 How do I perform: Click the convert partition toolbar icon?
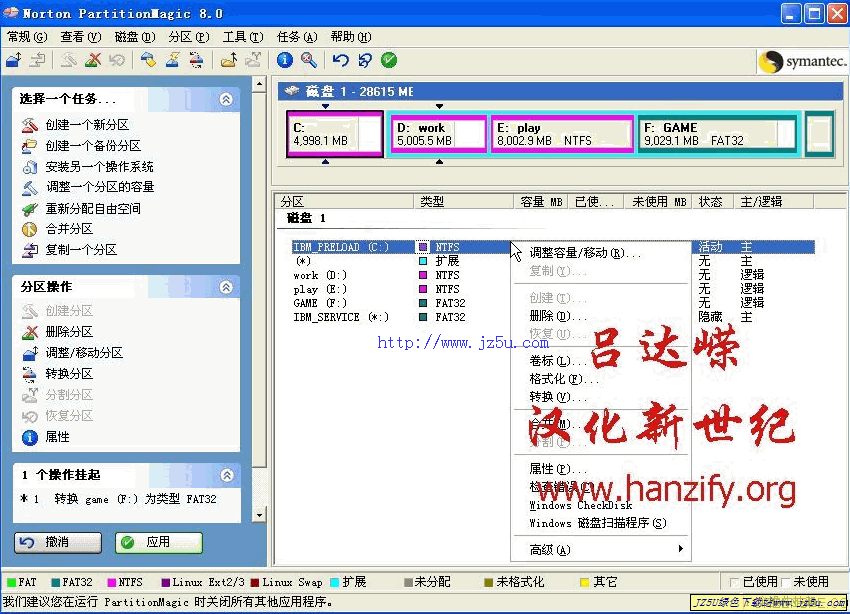pyautogui.click(x=196, y=60)
